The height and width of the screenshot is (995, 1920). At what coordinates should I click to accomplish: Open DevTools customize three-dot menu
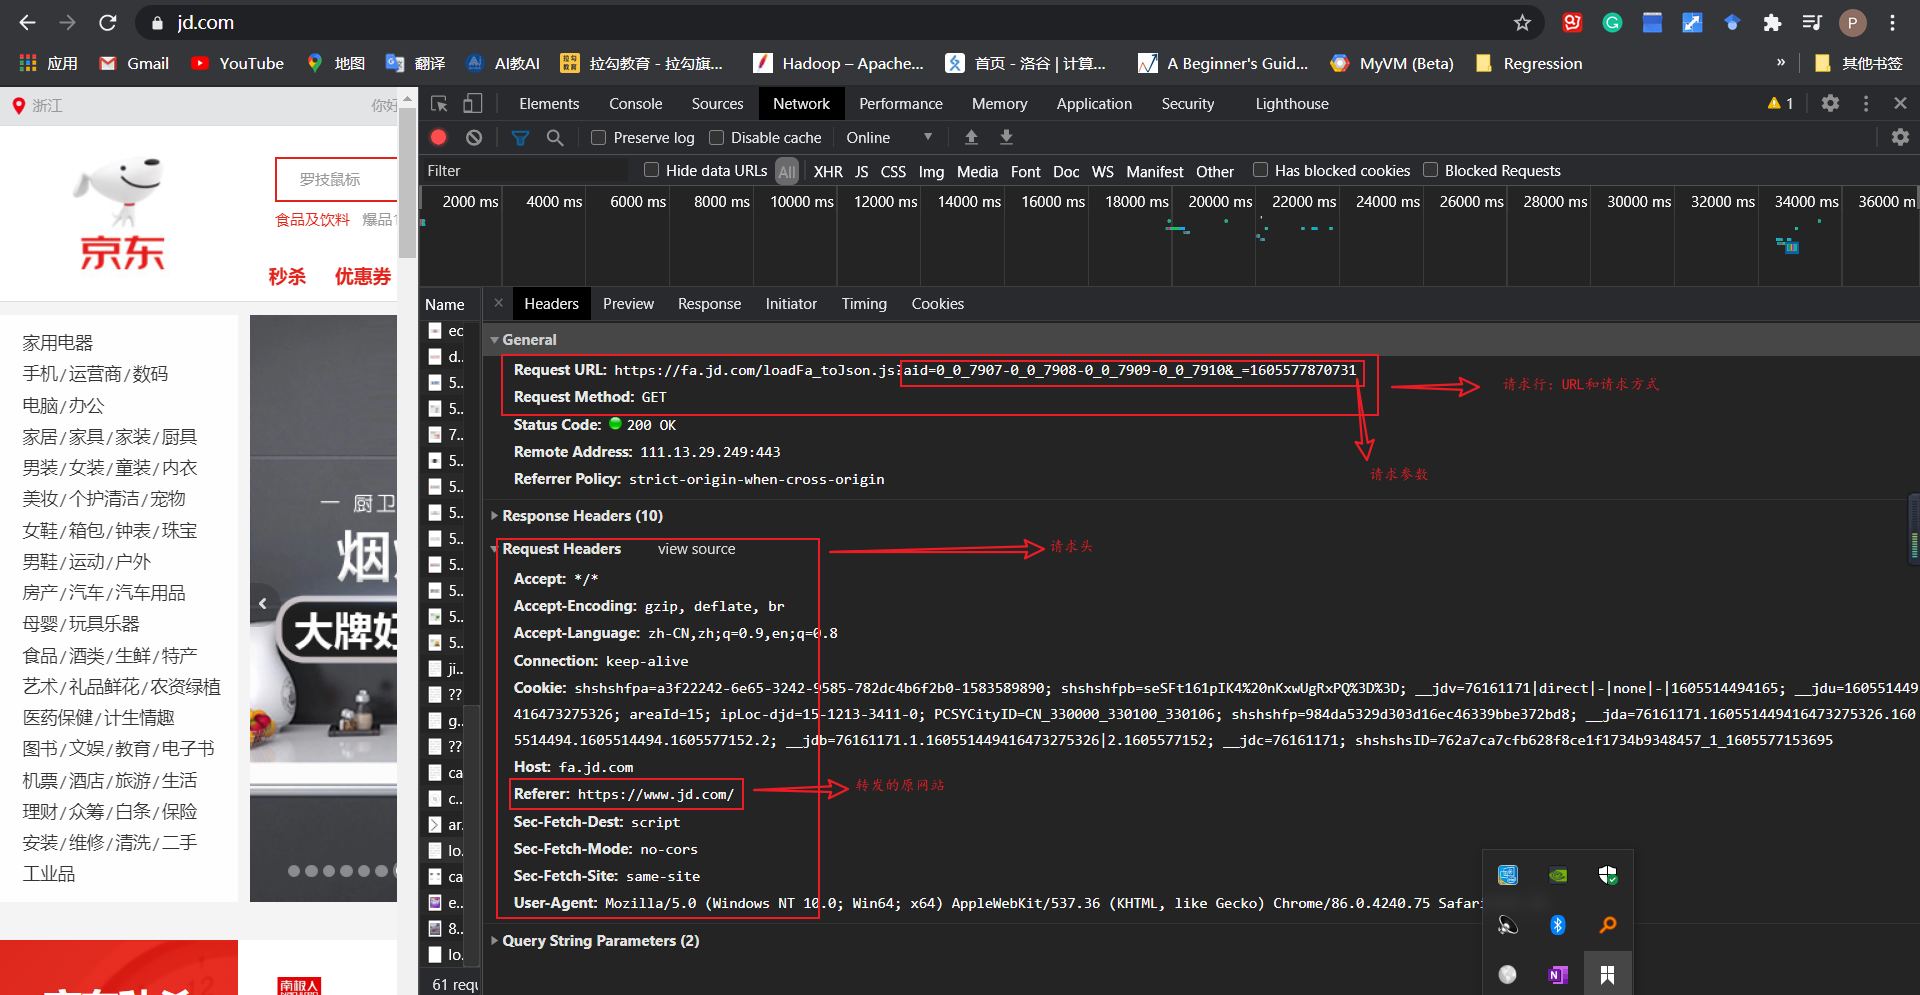1865,103
